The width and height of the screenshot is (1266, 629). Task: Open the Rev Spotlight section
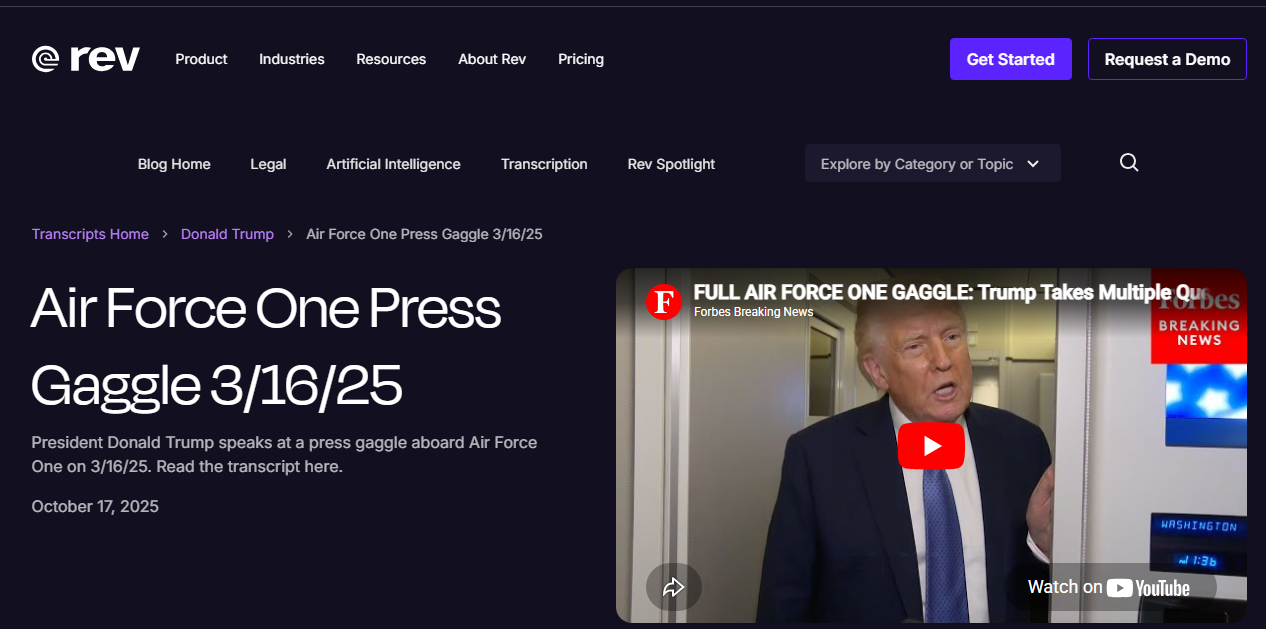671,164
